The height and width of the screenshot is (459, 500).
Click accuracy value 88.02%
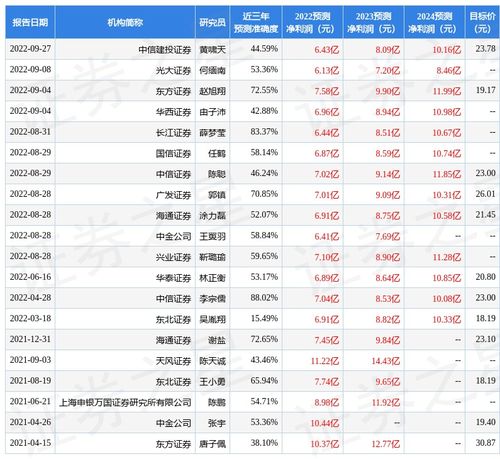point(264,298)
